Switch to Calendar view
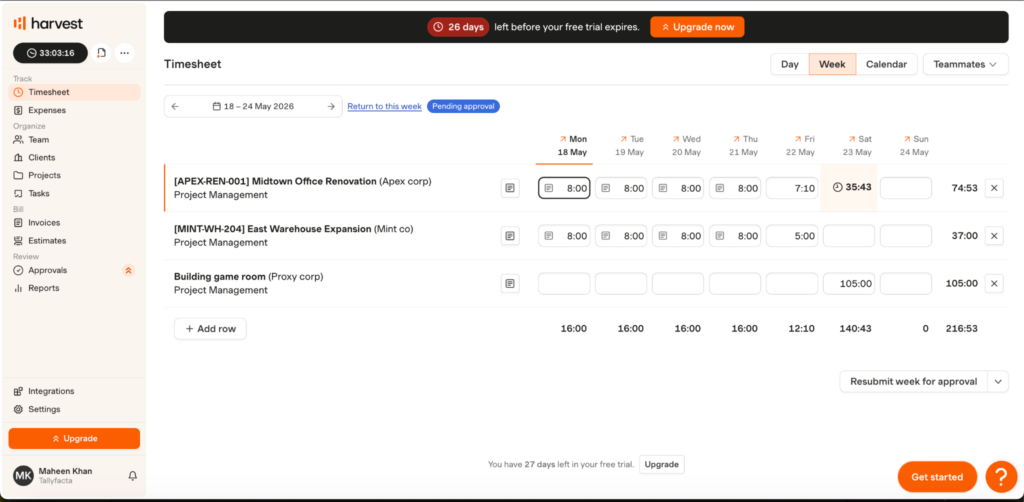1024x502 pixels. pyautogui.click(x=886, y=65)
